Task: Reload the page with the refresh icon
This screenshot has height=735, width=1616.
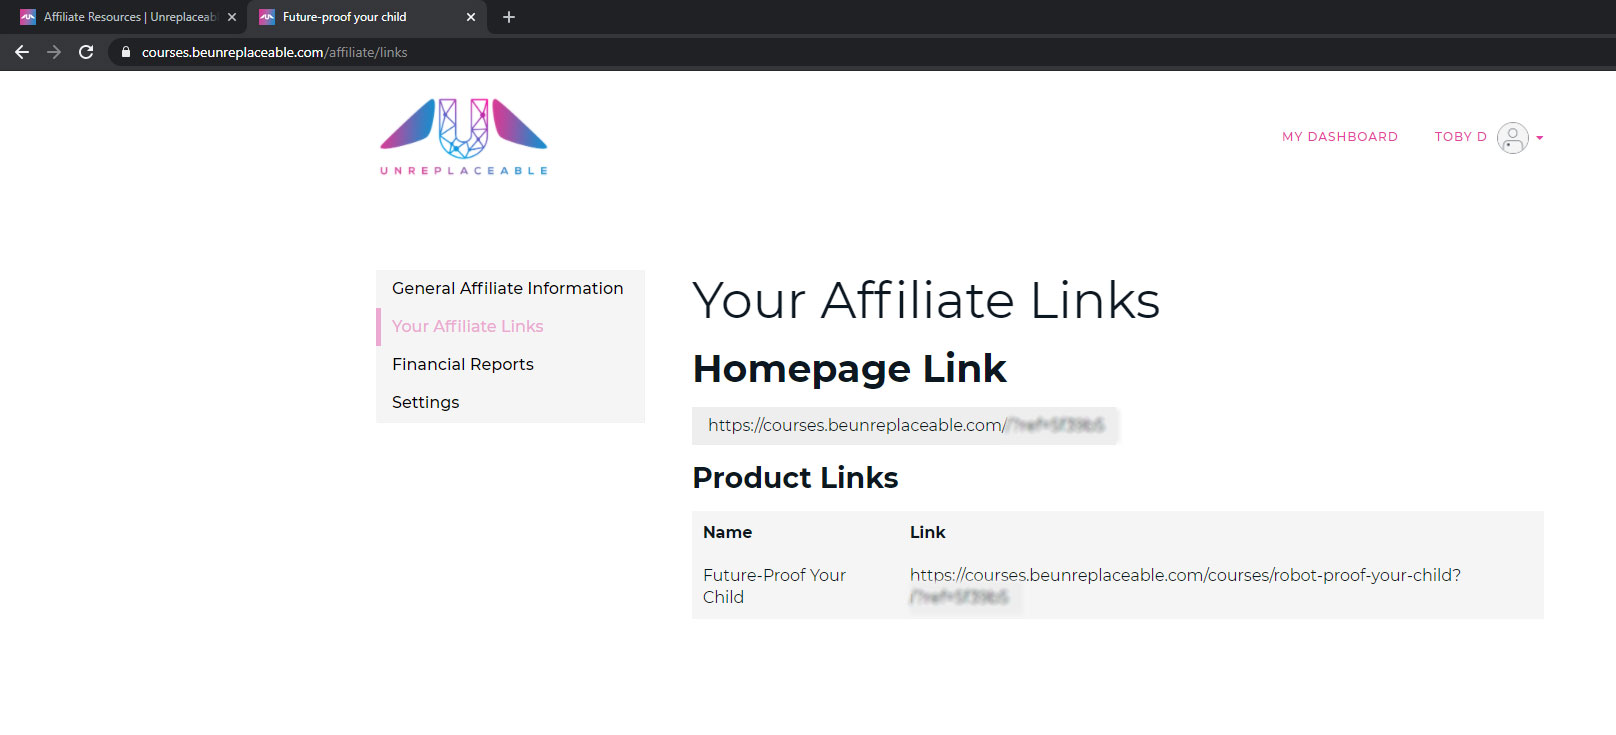Action: [x=86, y=52]
